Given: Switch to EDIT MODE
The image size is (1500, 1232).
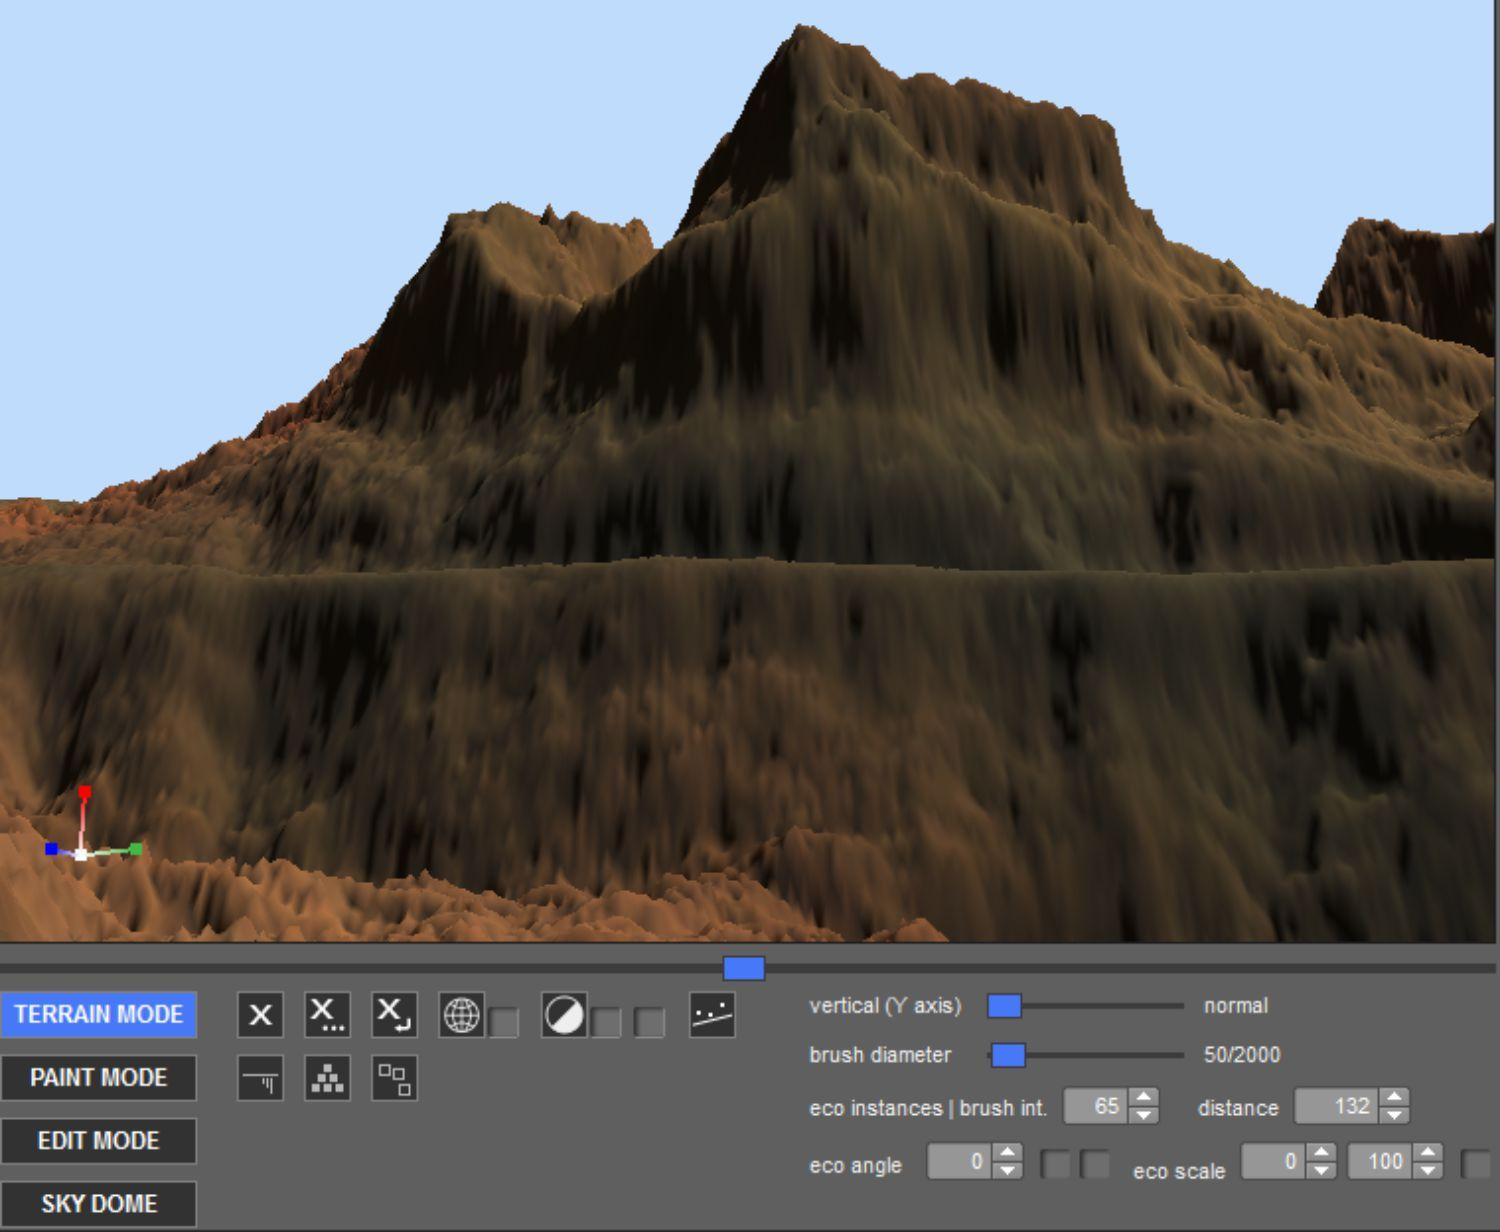Looking at the screenshot, I should click(x=98, y=1140).
